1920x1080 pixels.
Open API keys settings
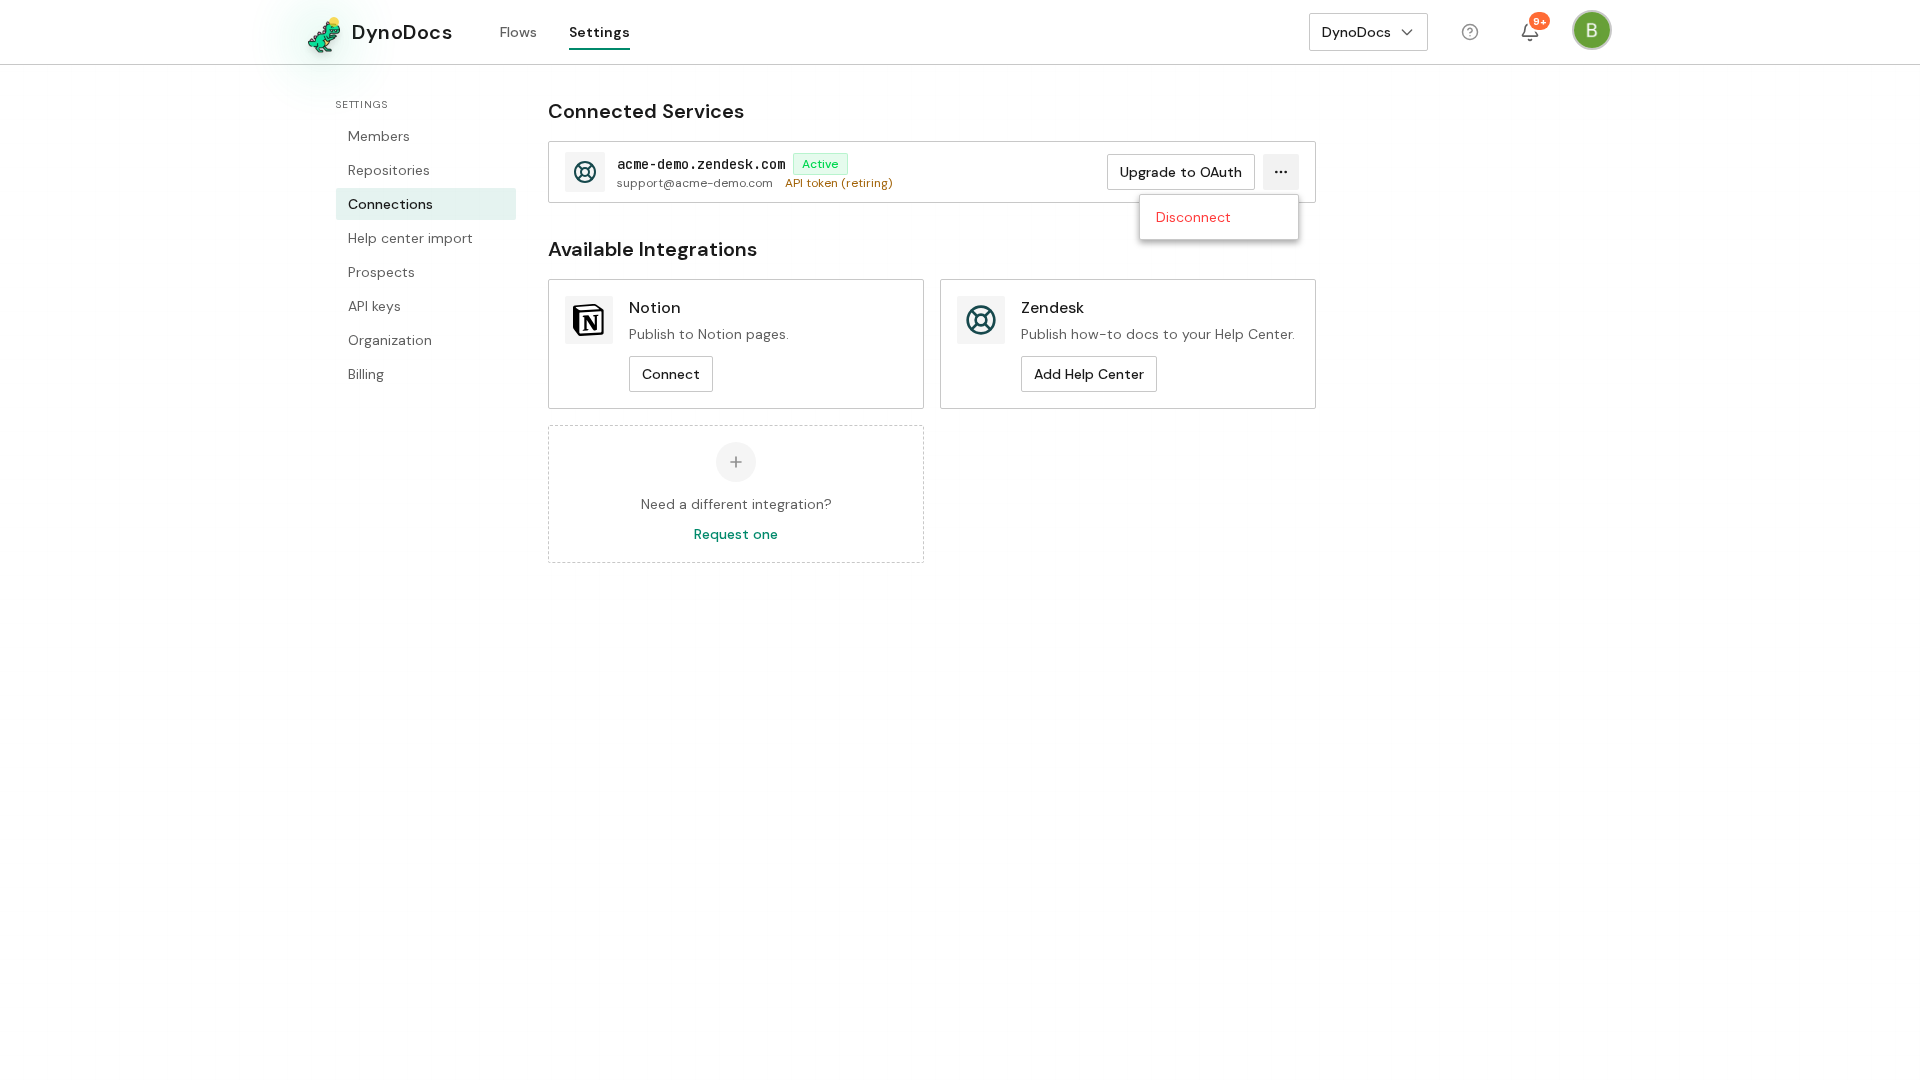[x=426, y=306]
